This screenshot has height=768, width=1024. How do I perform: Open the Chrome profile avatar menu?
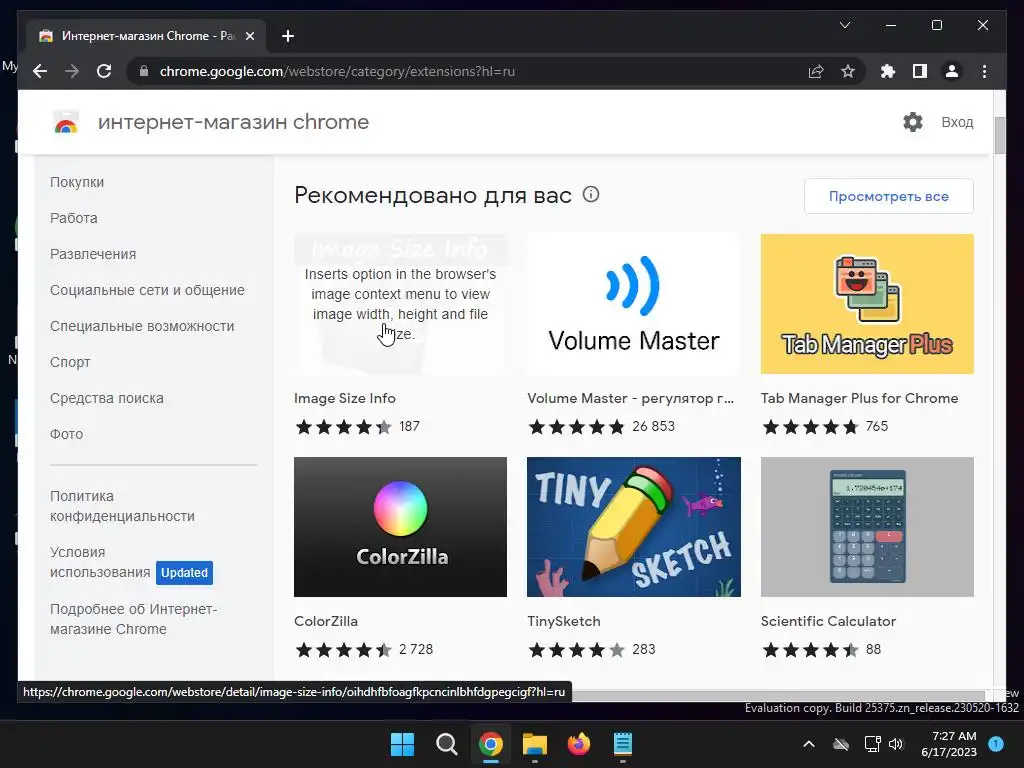[952, 71]
